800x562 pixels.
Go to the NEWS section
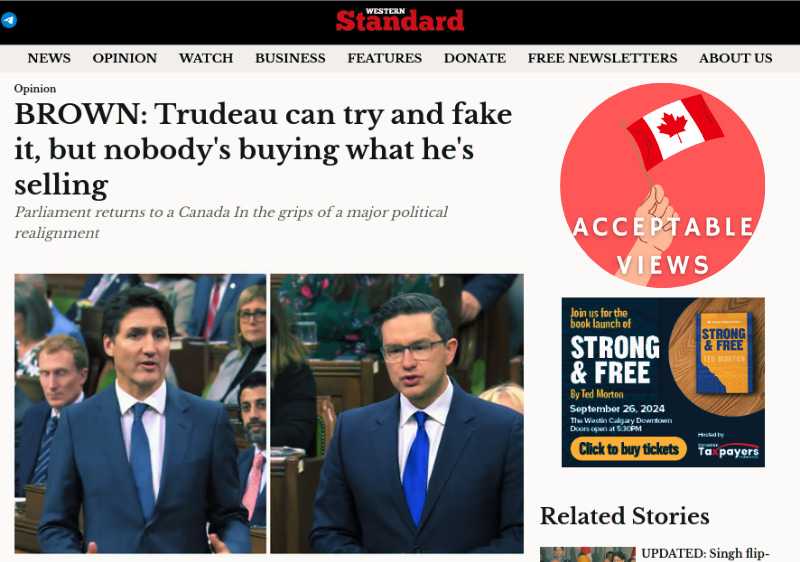pos(49,58)
